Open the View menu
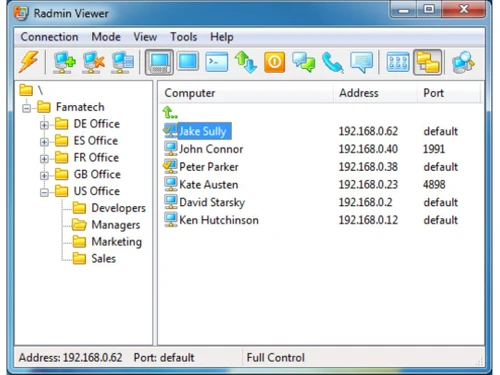 pyautogui.click(x=145, y=37)
